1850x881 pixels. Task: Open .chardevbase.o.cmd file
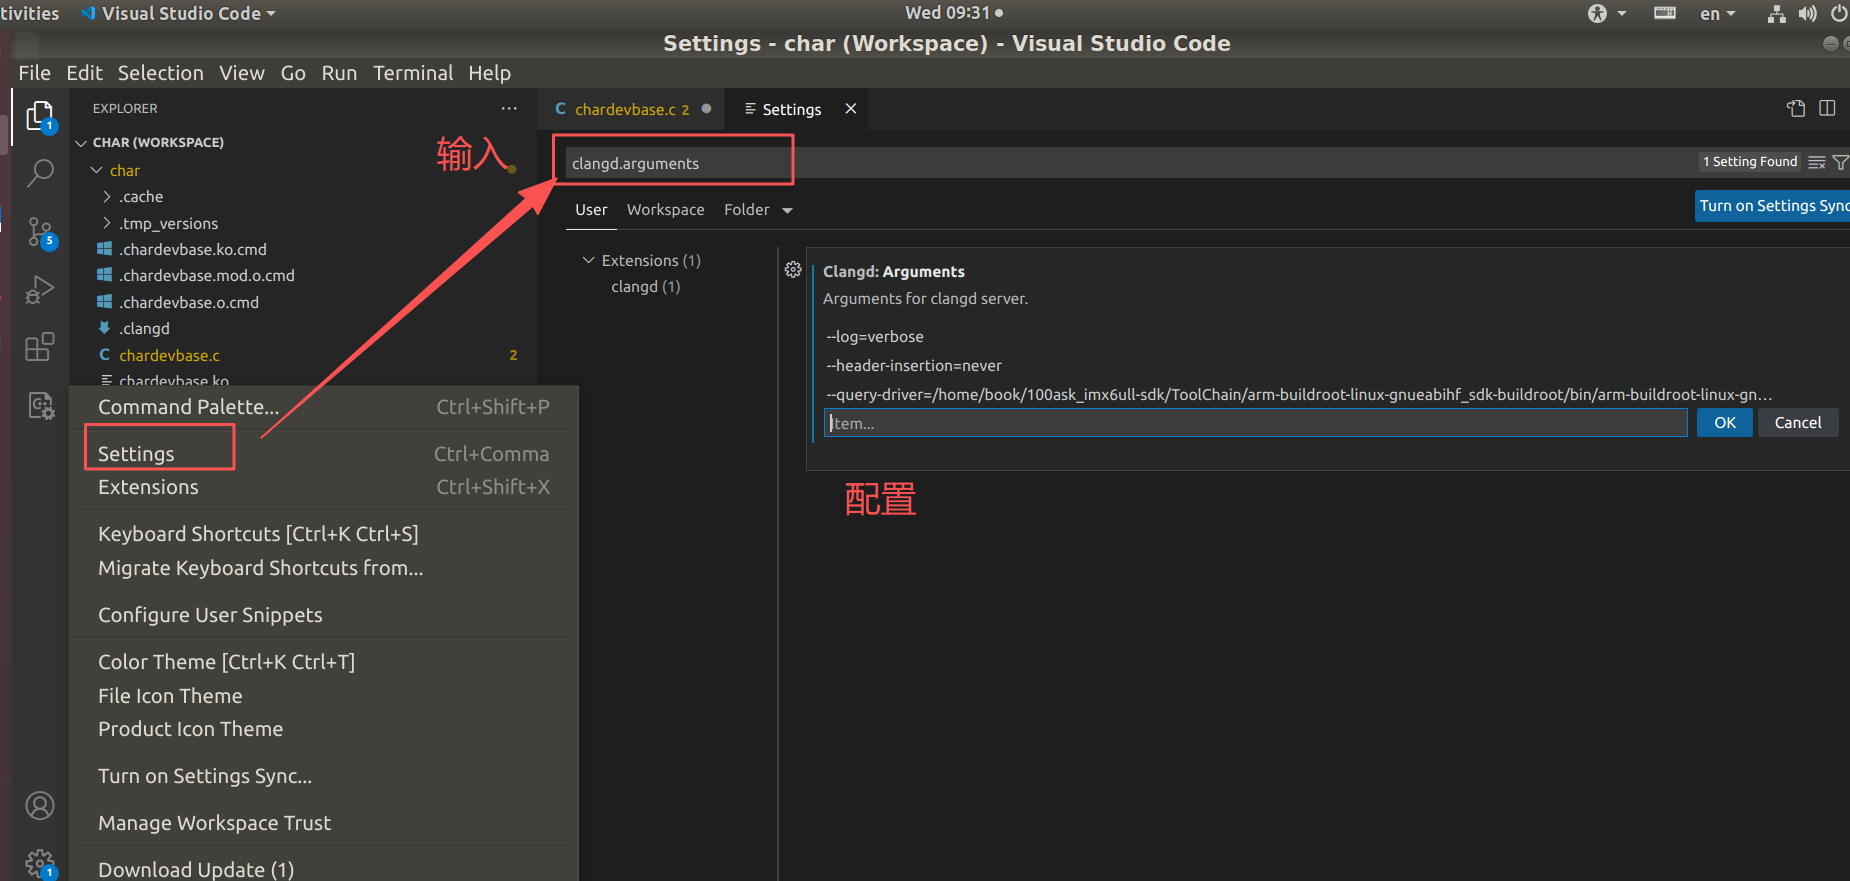188,302
